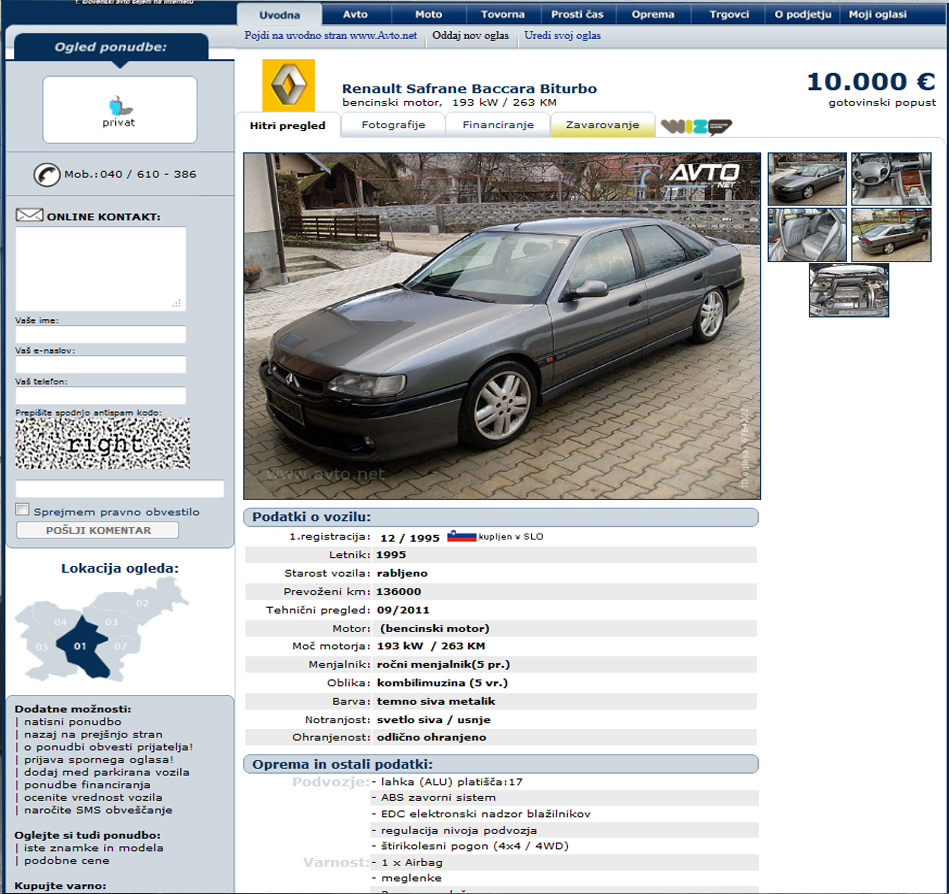Open the Moto menu tab
The width and height of the screenshot is (949, 894).
pyautogui.click(x=429, y=15)
